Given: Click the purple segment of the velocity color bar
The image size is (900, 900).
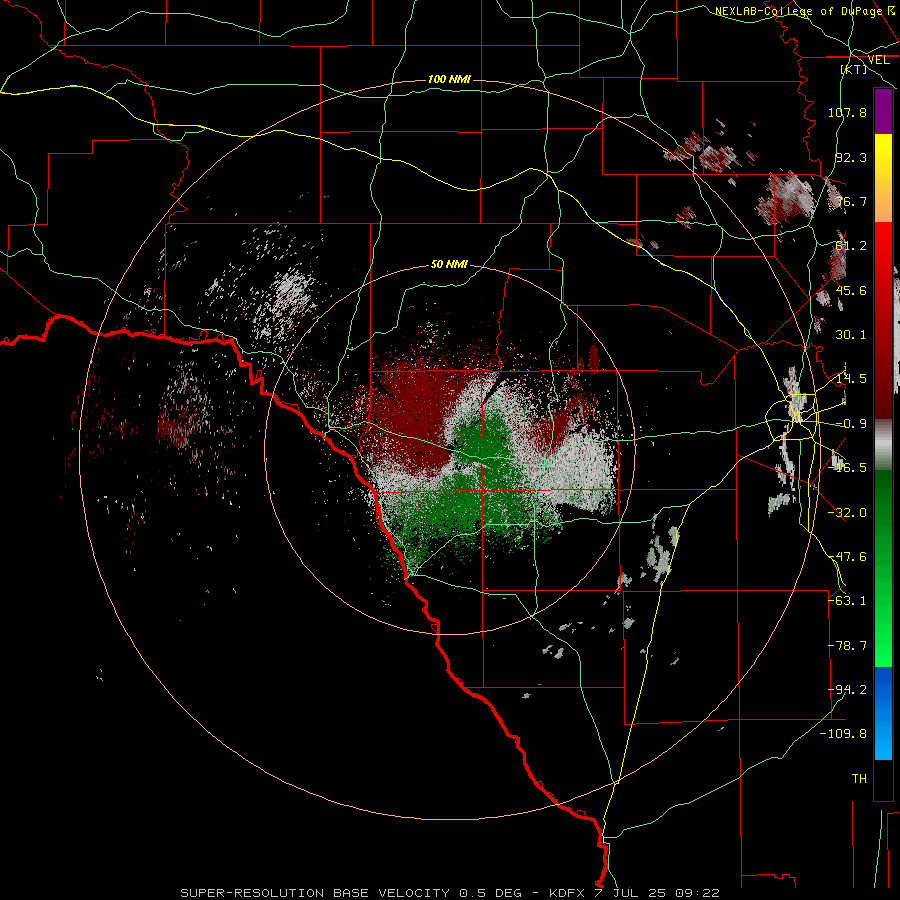Looking at the screenshot, I should coord(883,111).
